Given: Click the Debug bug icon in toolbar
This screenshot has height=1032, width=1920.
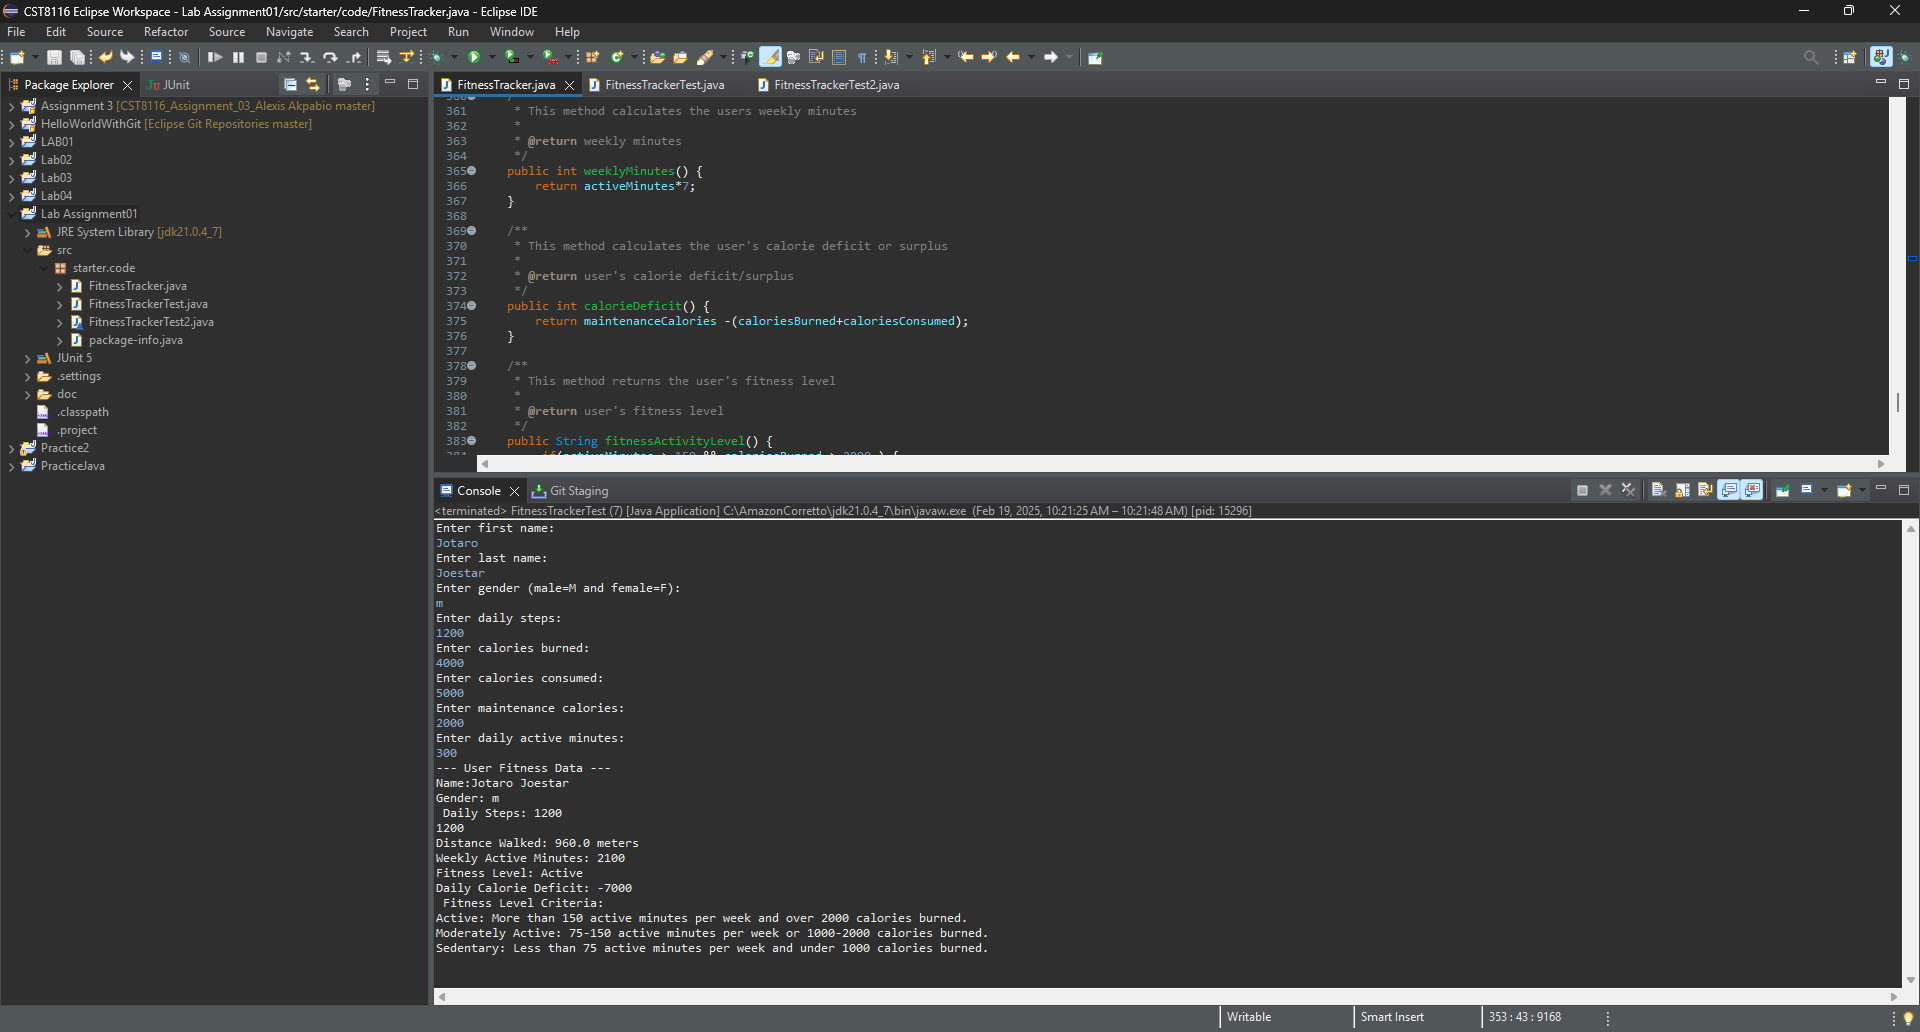Looking at the screenshot, I should (437, 58).
